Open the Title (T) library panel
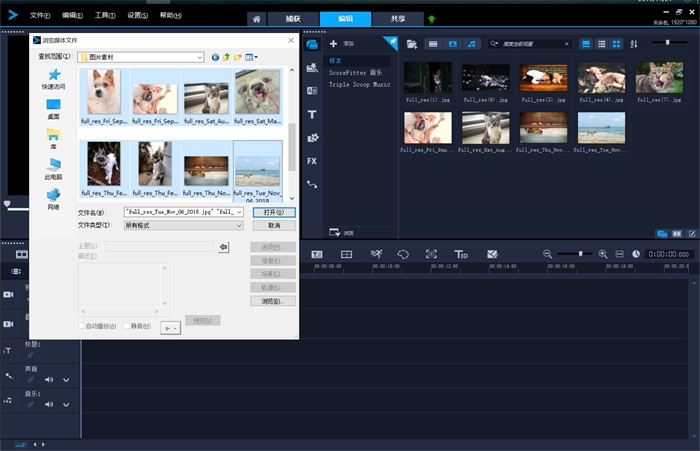Image resolution: width=700 pixels, height=451 pixels. 312,115
